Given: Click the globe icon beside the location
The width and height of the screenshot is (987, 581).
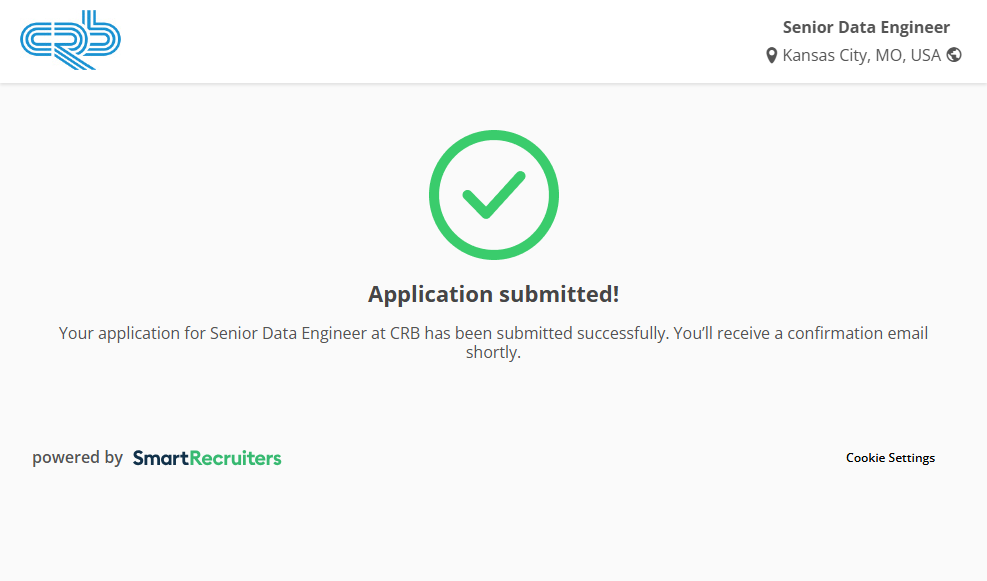Looking at the screenshot, I should (x=954, y=55).
